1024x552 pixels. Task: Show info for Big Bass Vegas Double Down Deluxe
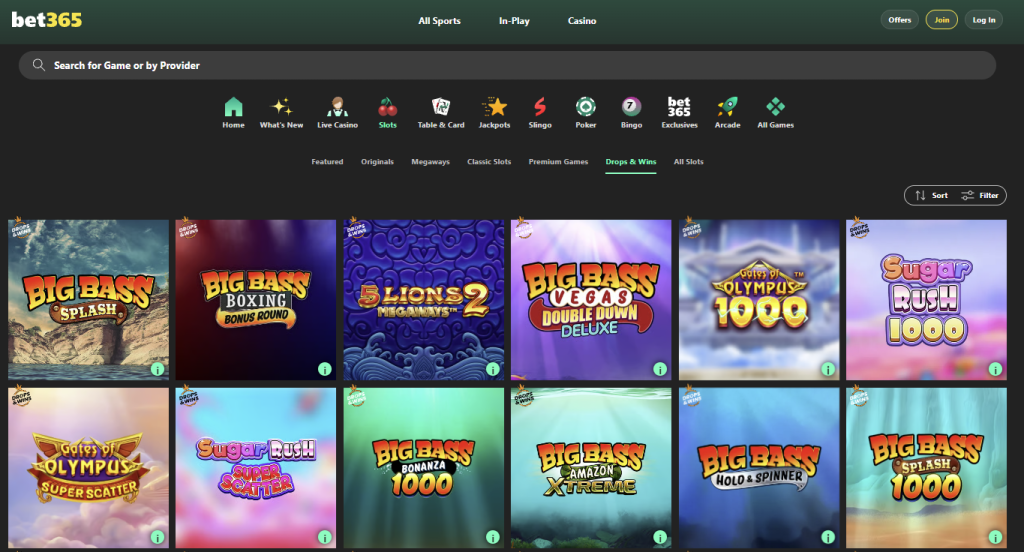[660, 369]
